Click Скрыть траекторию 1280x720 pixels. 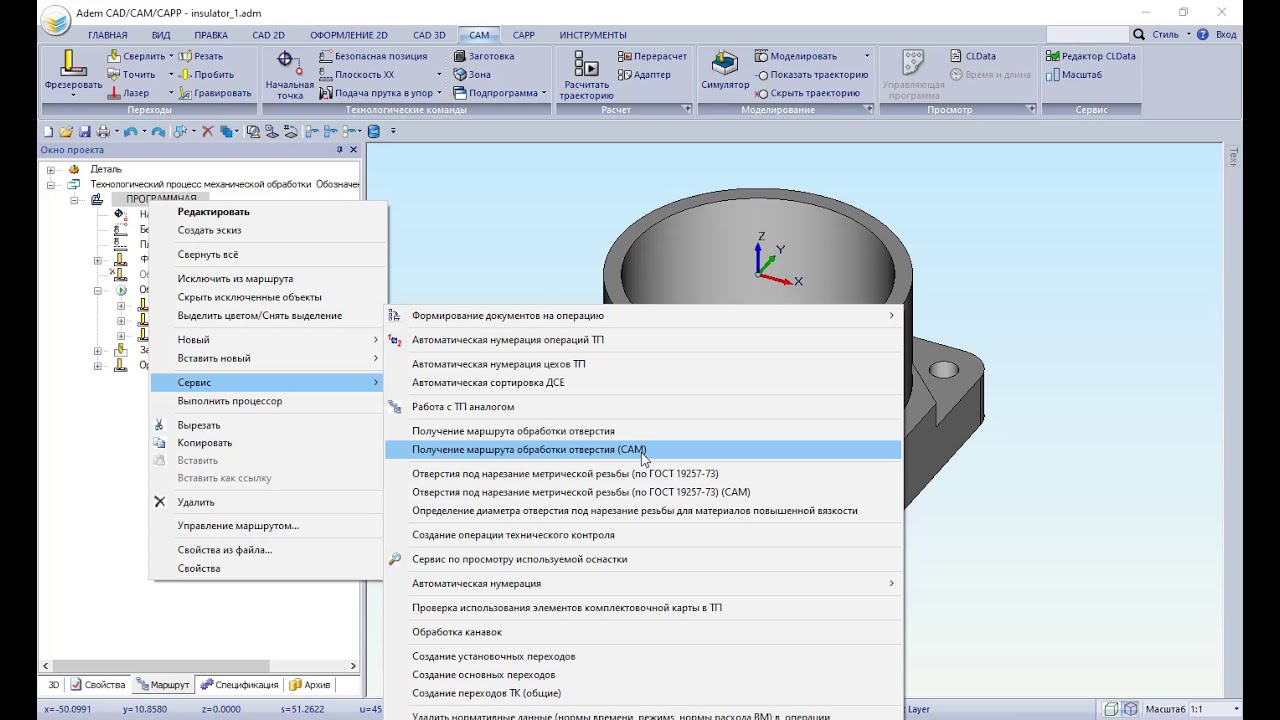[x=808, y=93]
